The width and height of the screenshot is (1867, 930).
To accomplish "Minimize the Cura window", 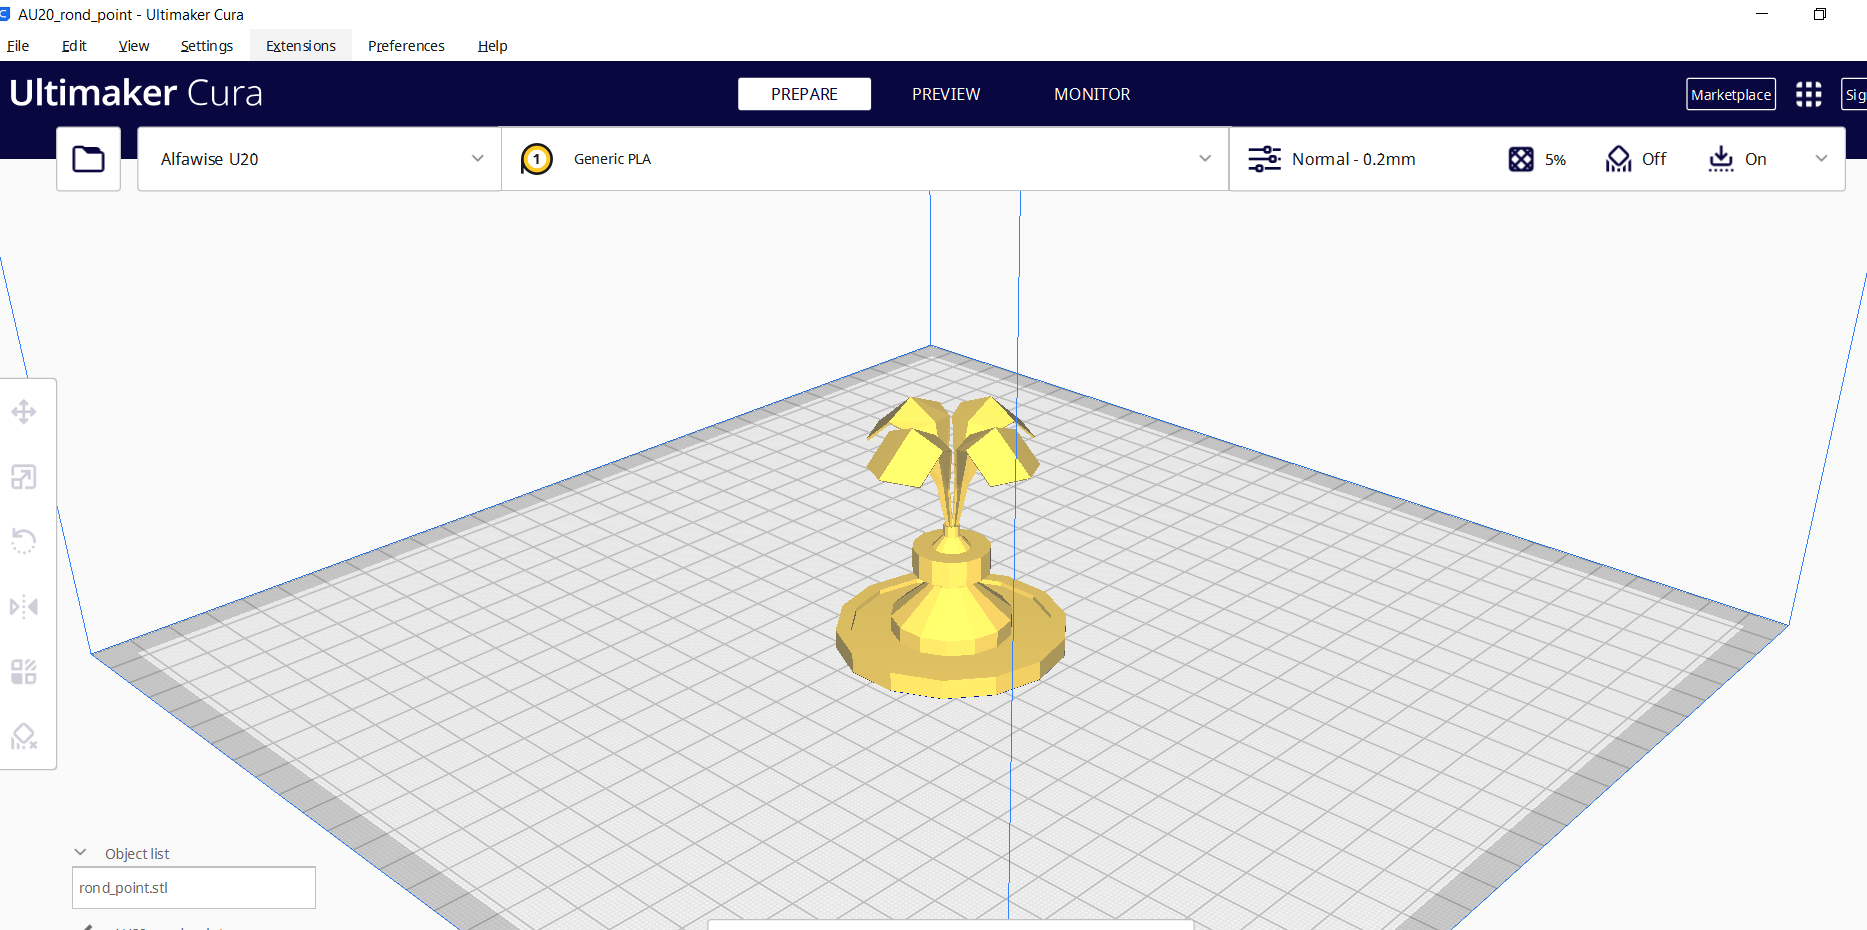I will tap(1762, 14).
